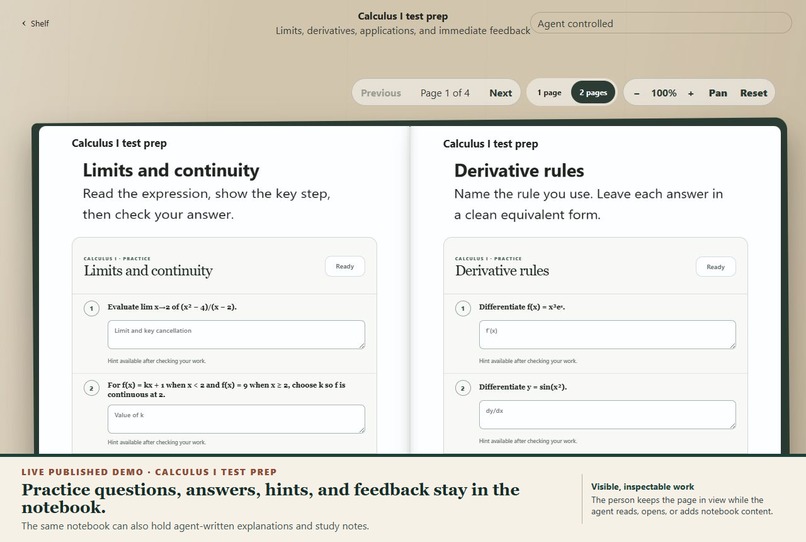The image size is (806, 542).
Task: Go to the Next page
Action: pyautogui.click(x=500, y=93)
